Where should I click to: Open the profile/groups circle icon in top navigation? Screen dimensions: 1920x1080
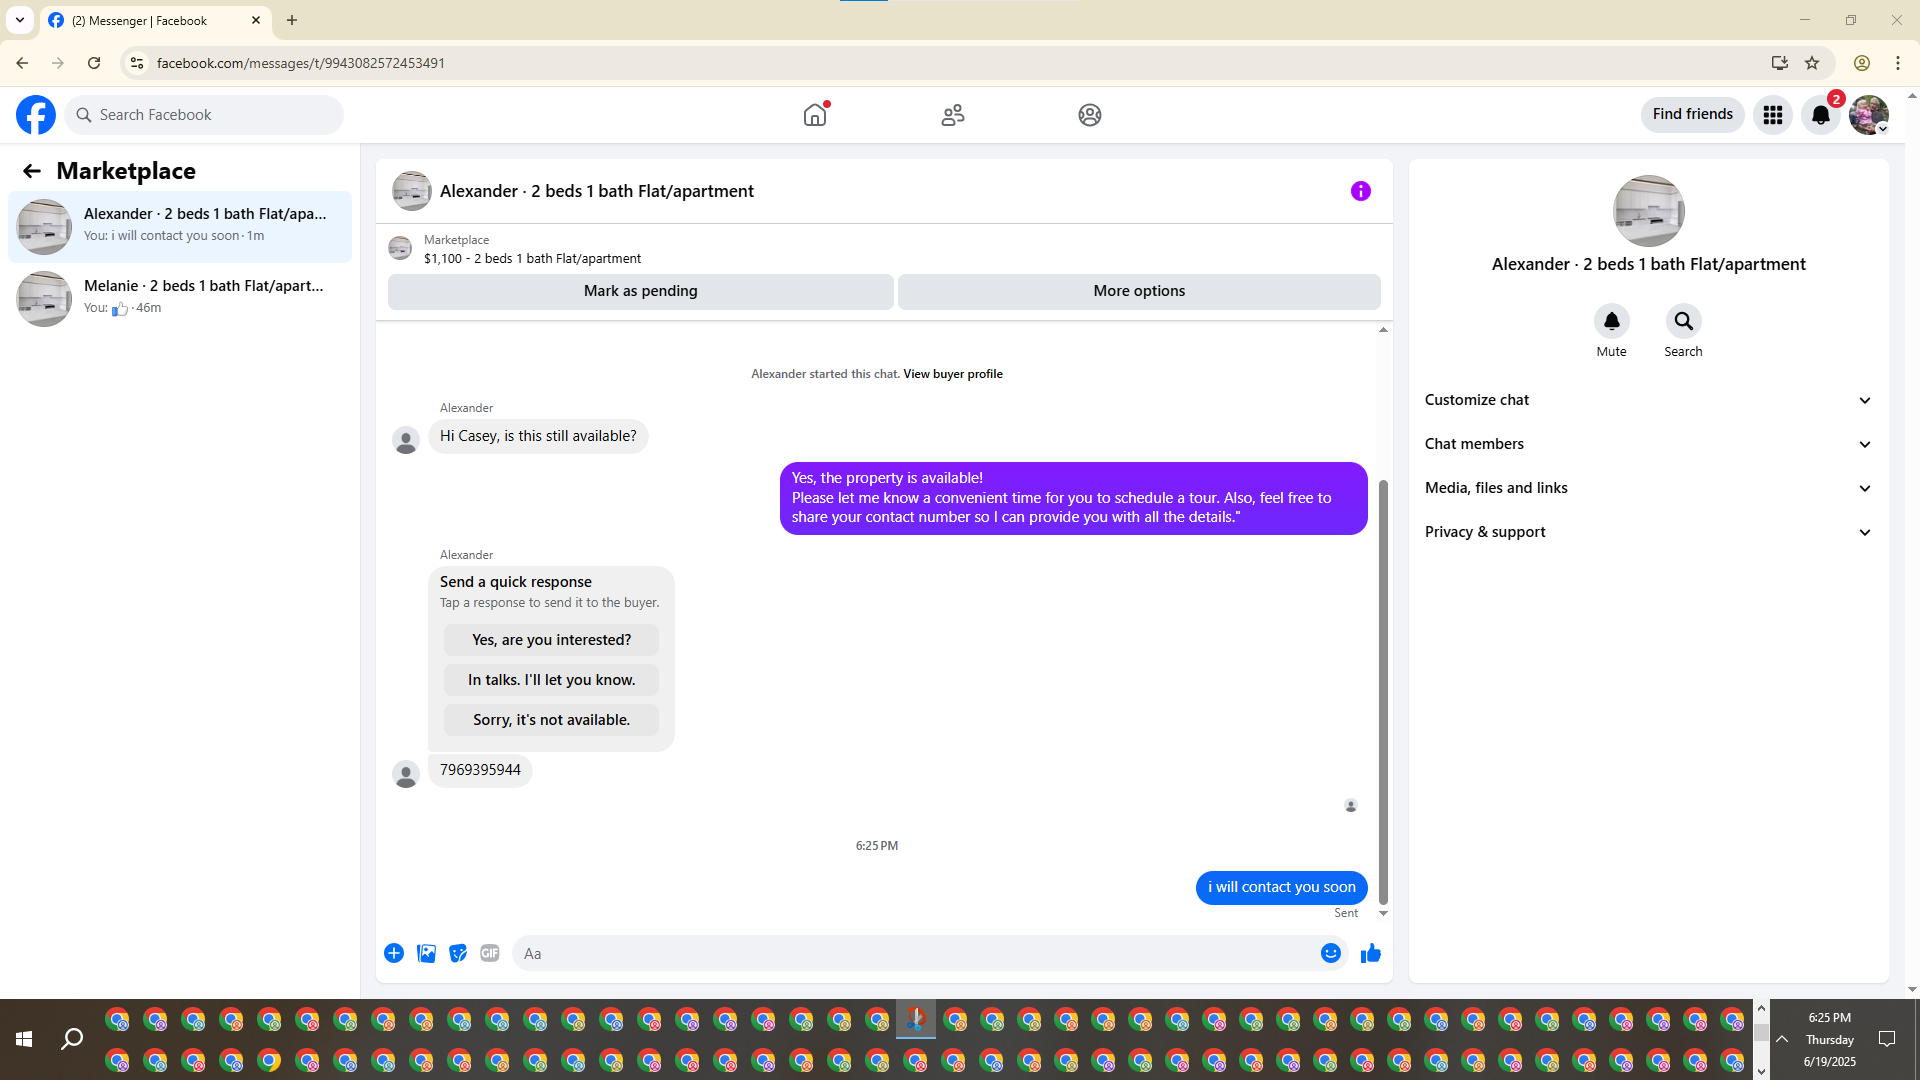tap(1090, 115)
